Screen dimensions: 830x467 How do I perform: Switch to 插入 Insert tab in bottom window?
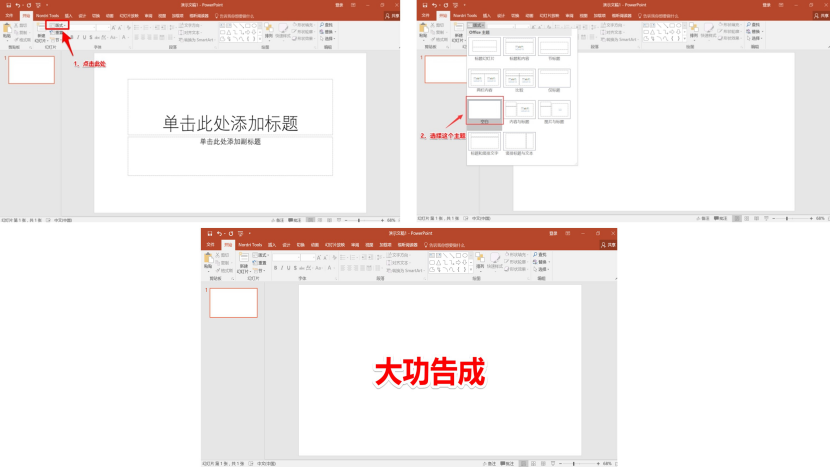[x=271, y=244]
